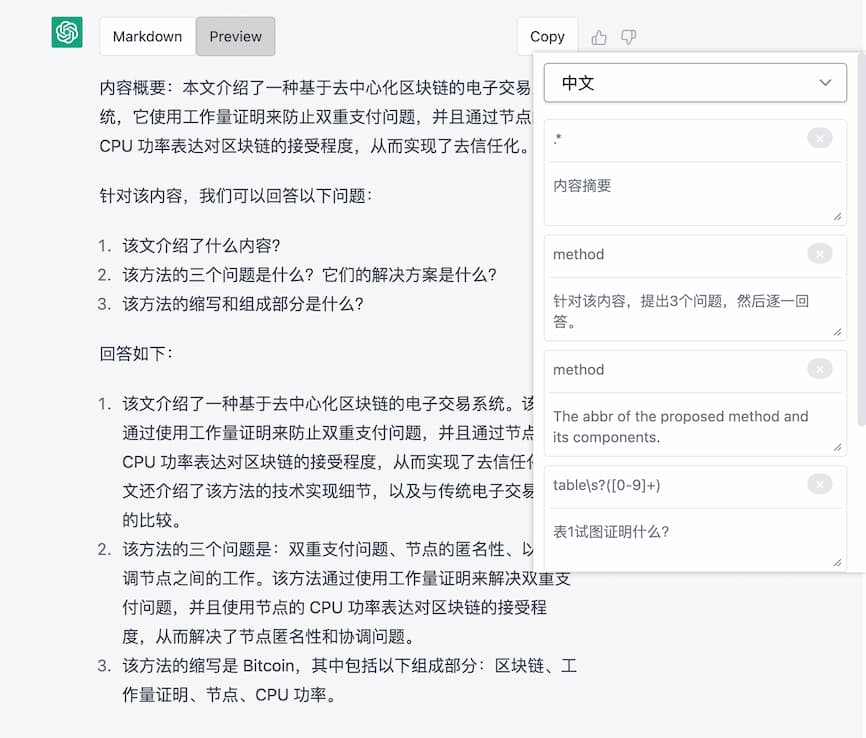
Task: Edit the table\s?([0-9]+) pattern field
Action: 677,485
